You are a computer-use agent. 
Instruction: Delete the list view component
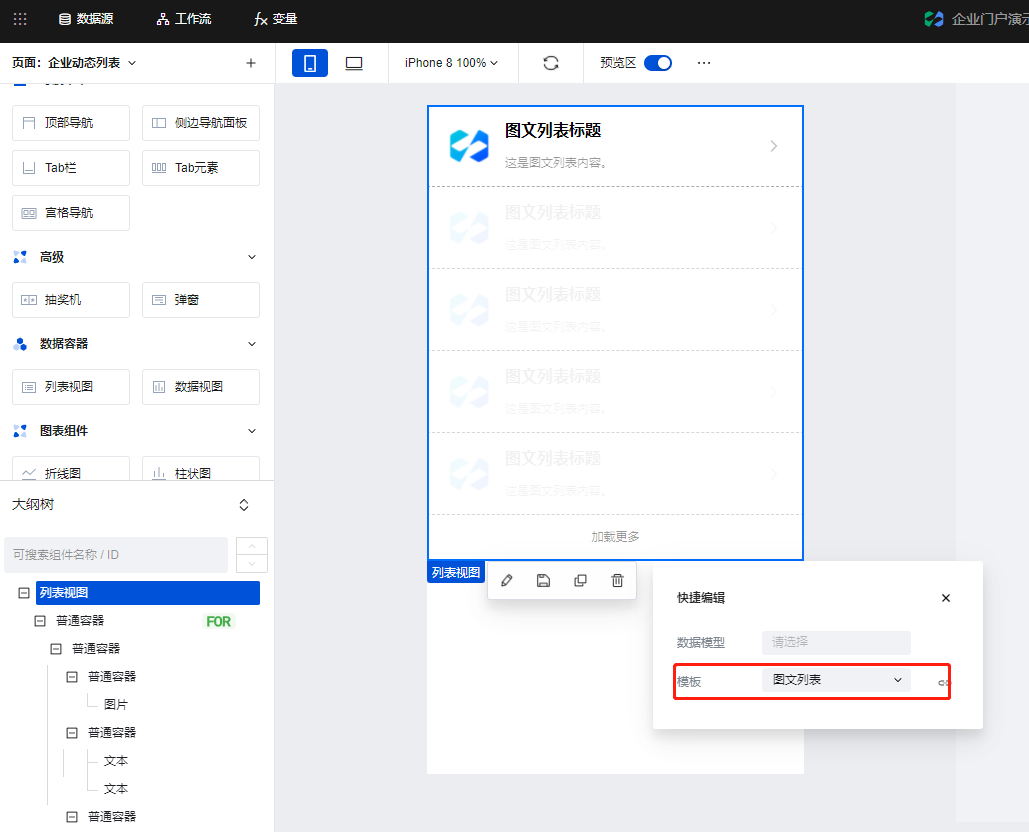pos(618,581)
